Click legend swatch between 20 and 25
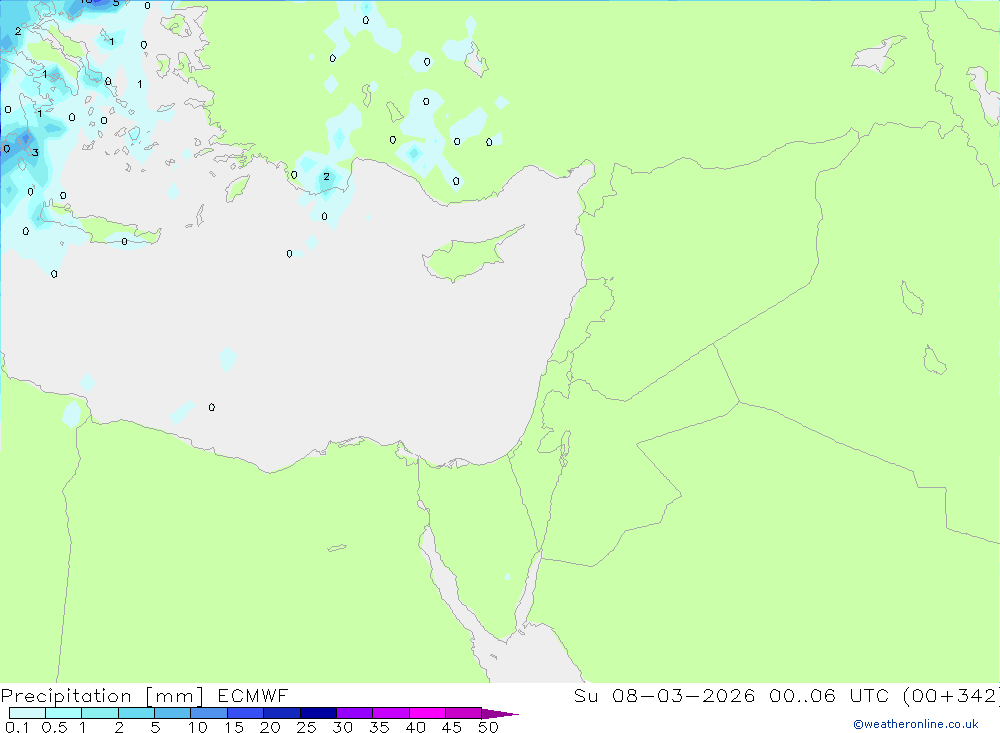The image size is (1000, 733). [282, 713]
